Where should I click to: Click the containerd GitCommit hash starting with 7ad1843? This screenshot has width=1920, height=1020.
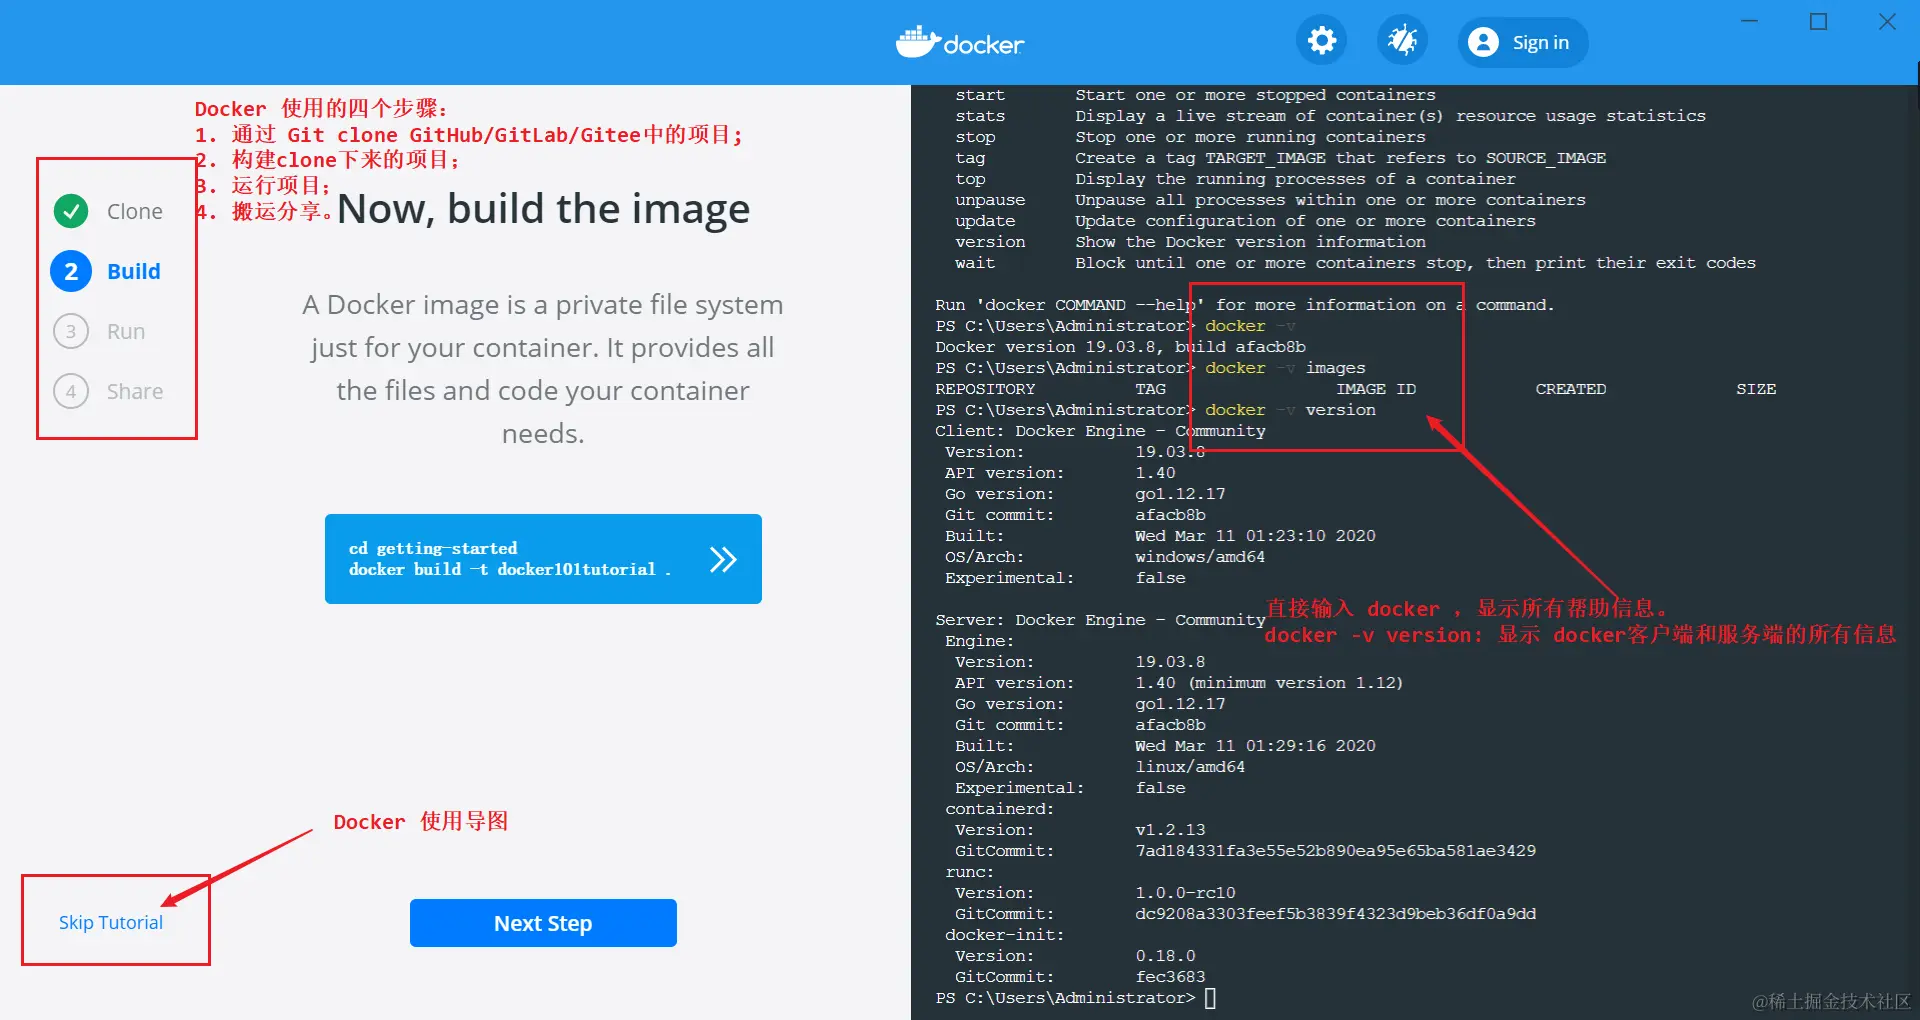click(x=1335, y=851)
